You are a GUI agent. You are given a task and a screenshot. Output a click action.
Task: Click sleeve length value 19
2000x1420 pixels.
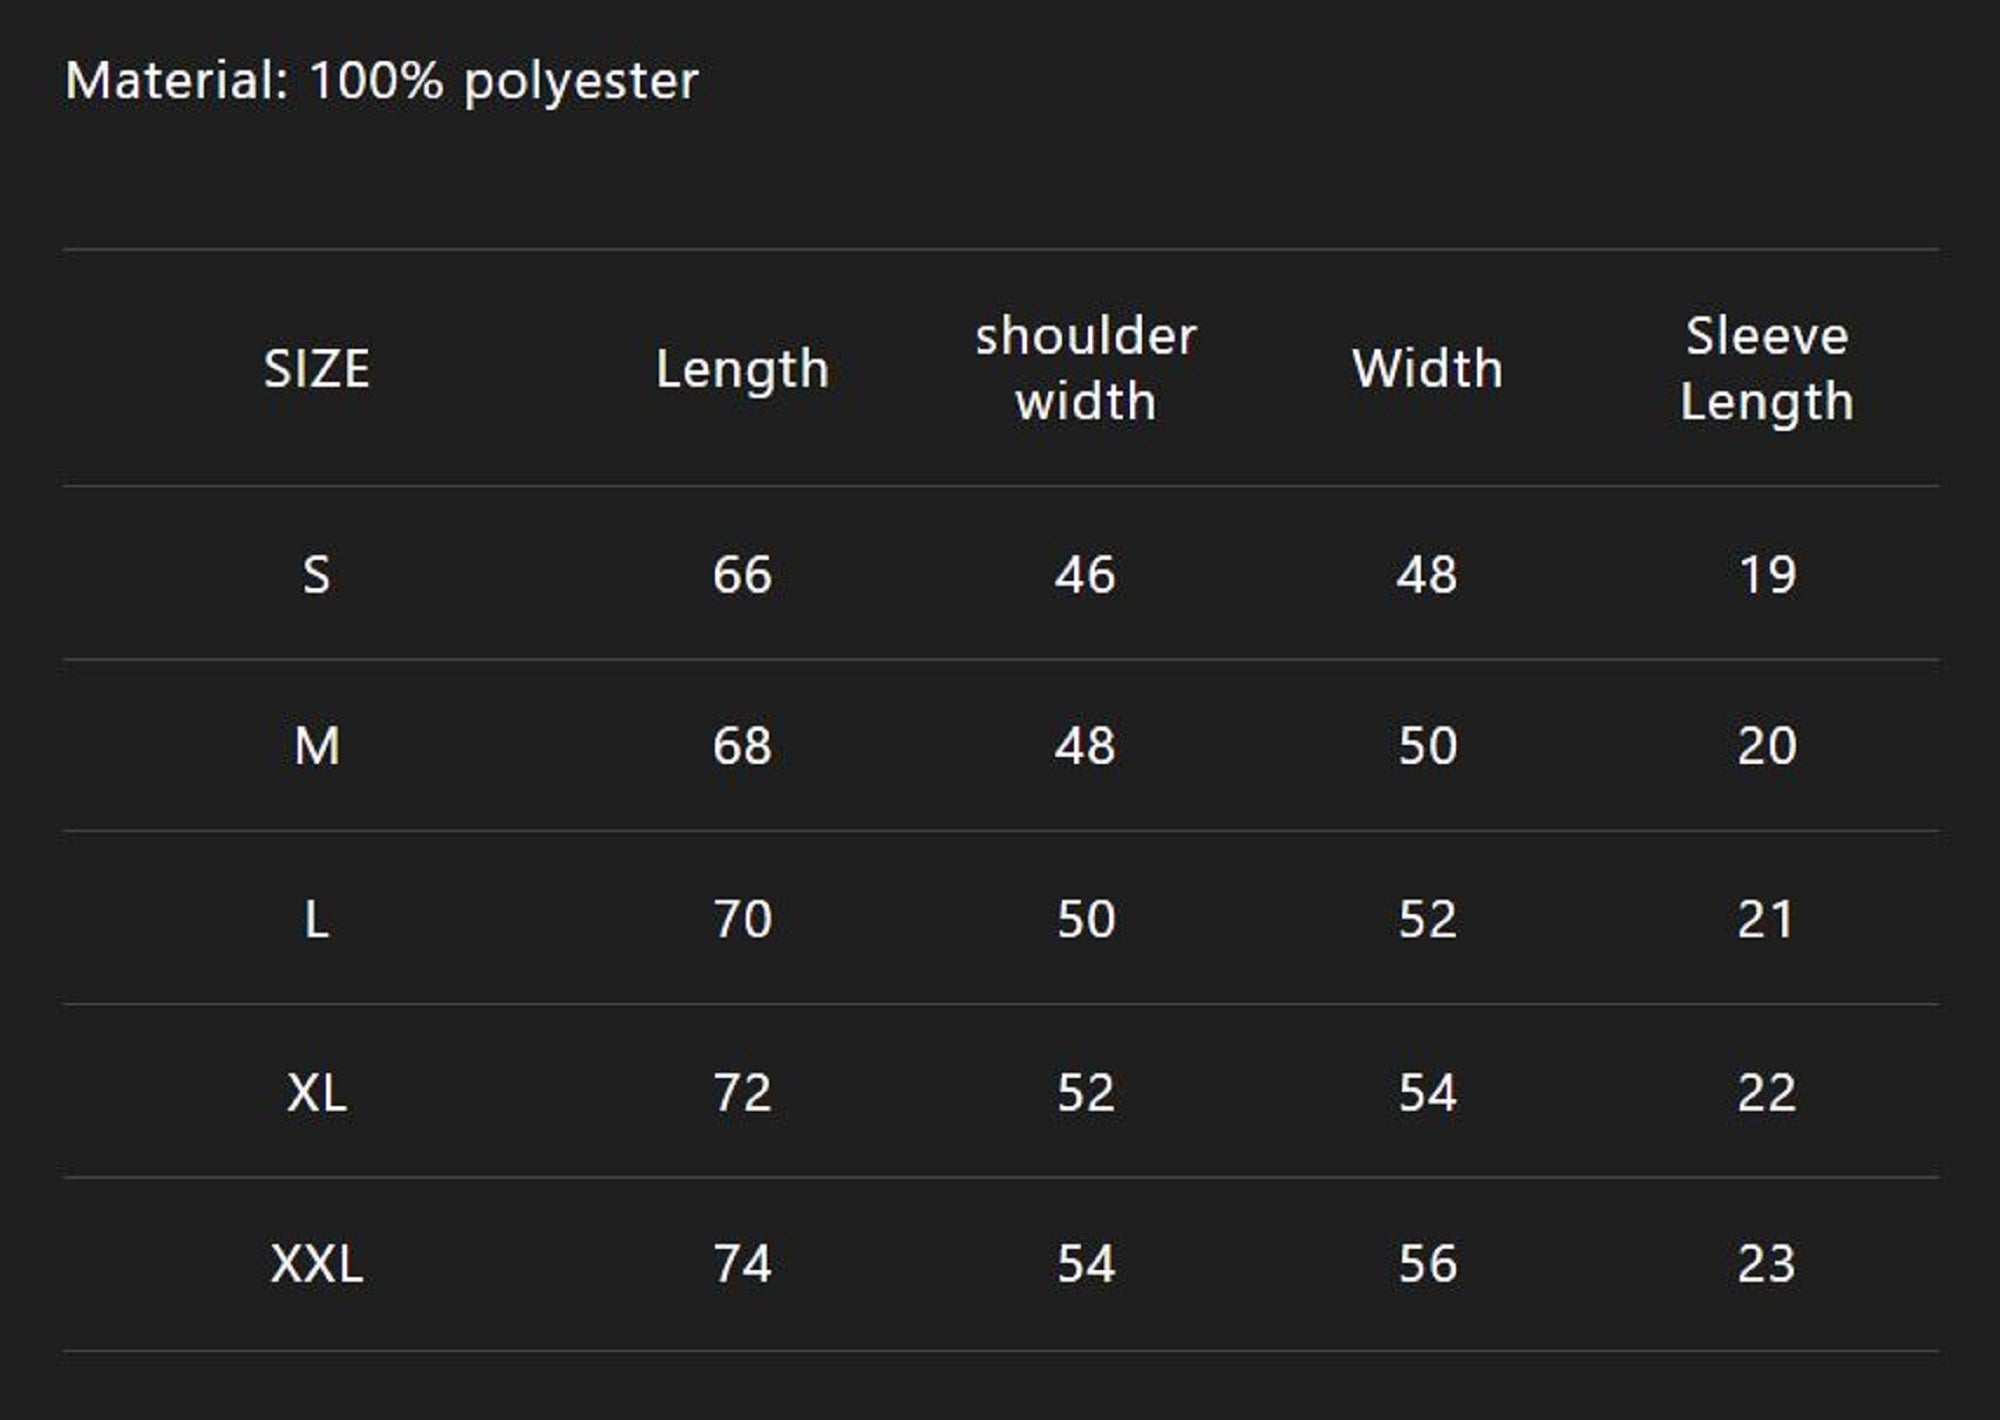(1767, 575)
